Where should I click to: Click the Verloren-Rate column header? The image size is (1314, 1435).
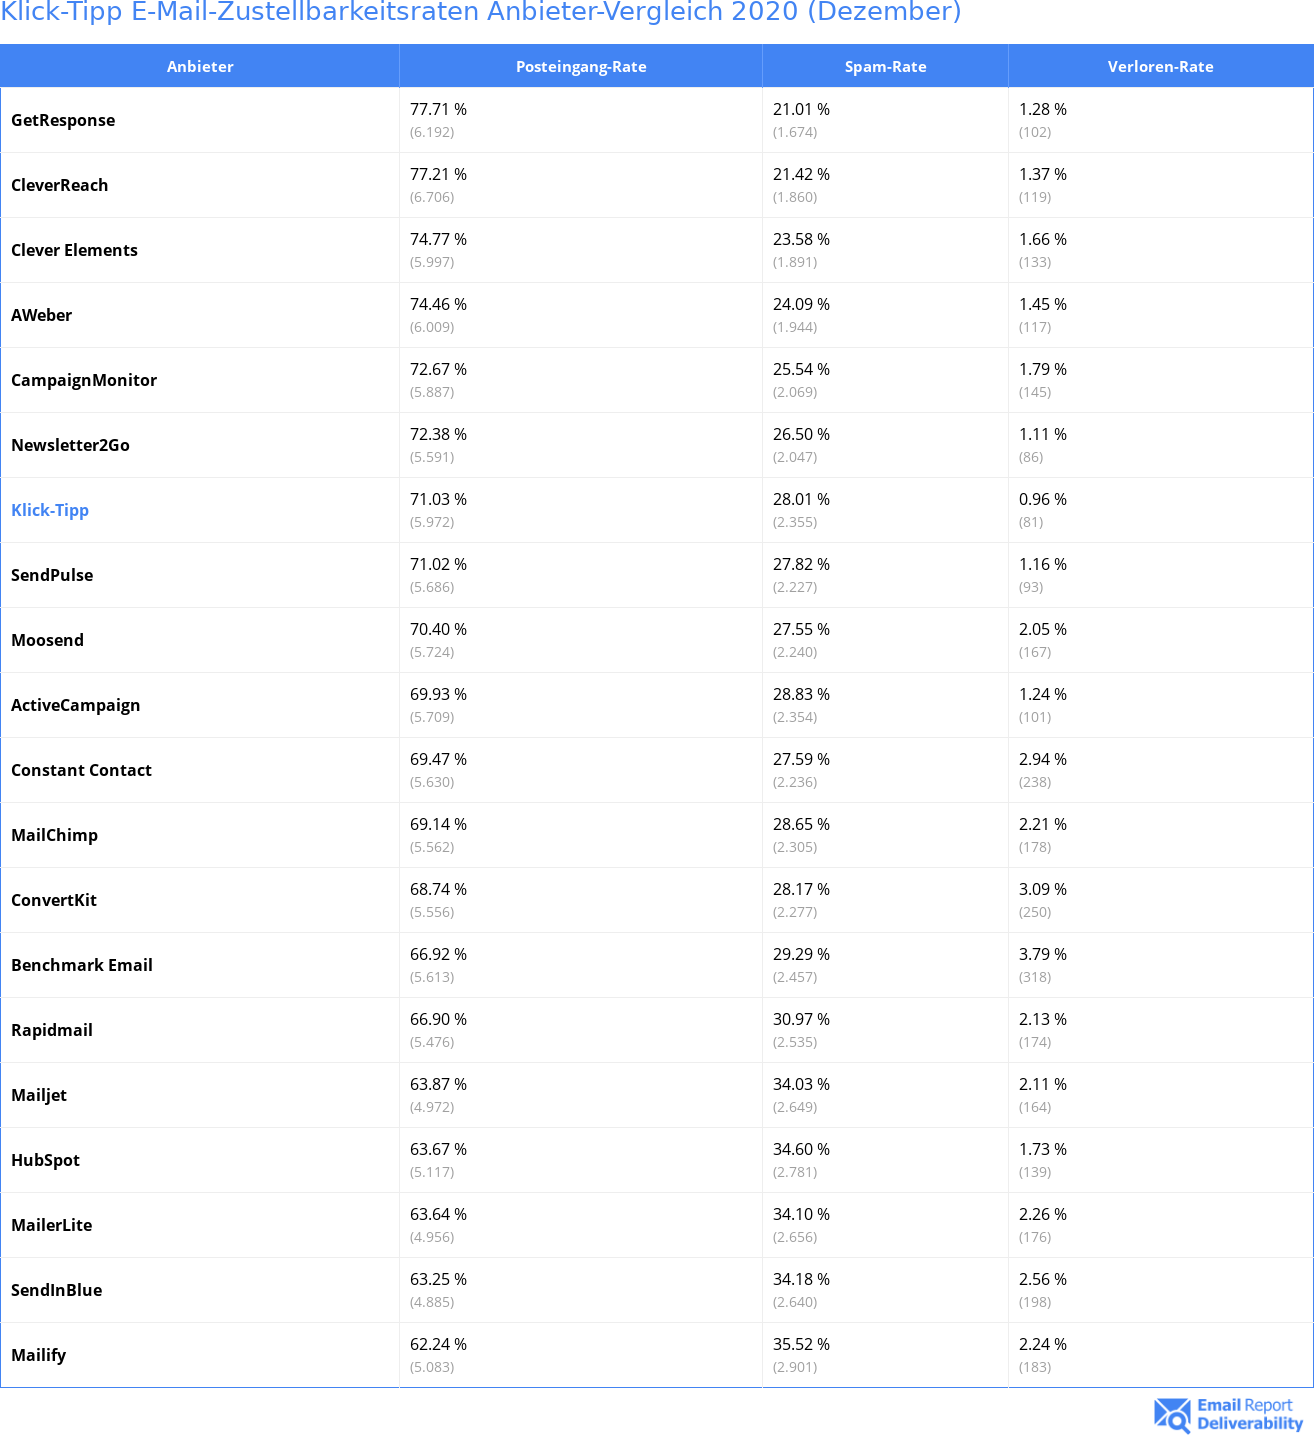tap(1160, 67)
